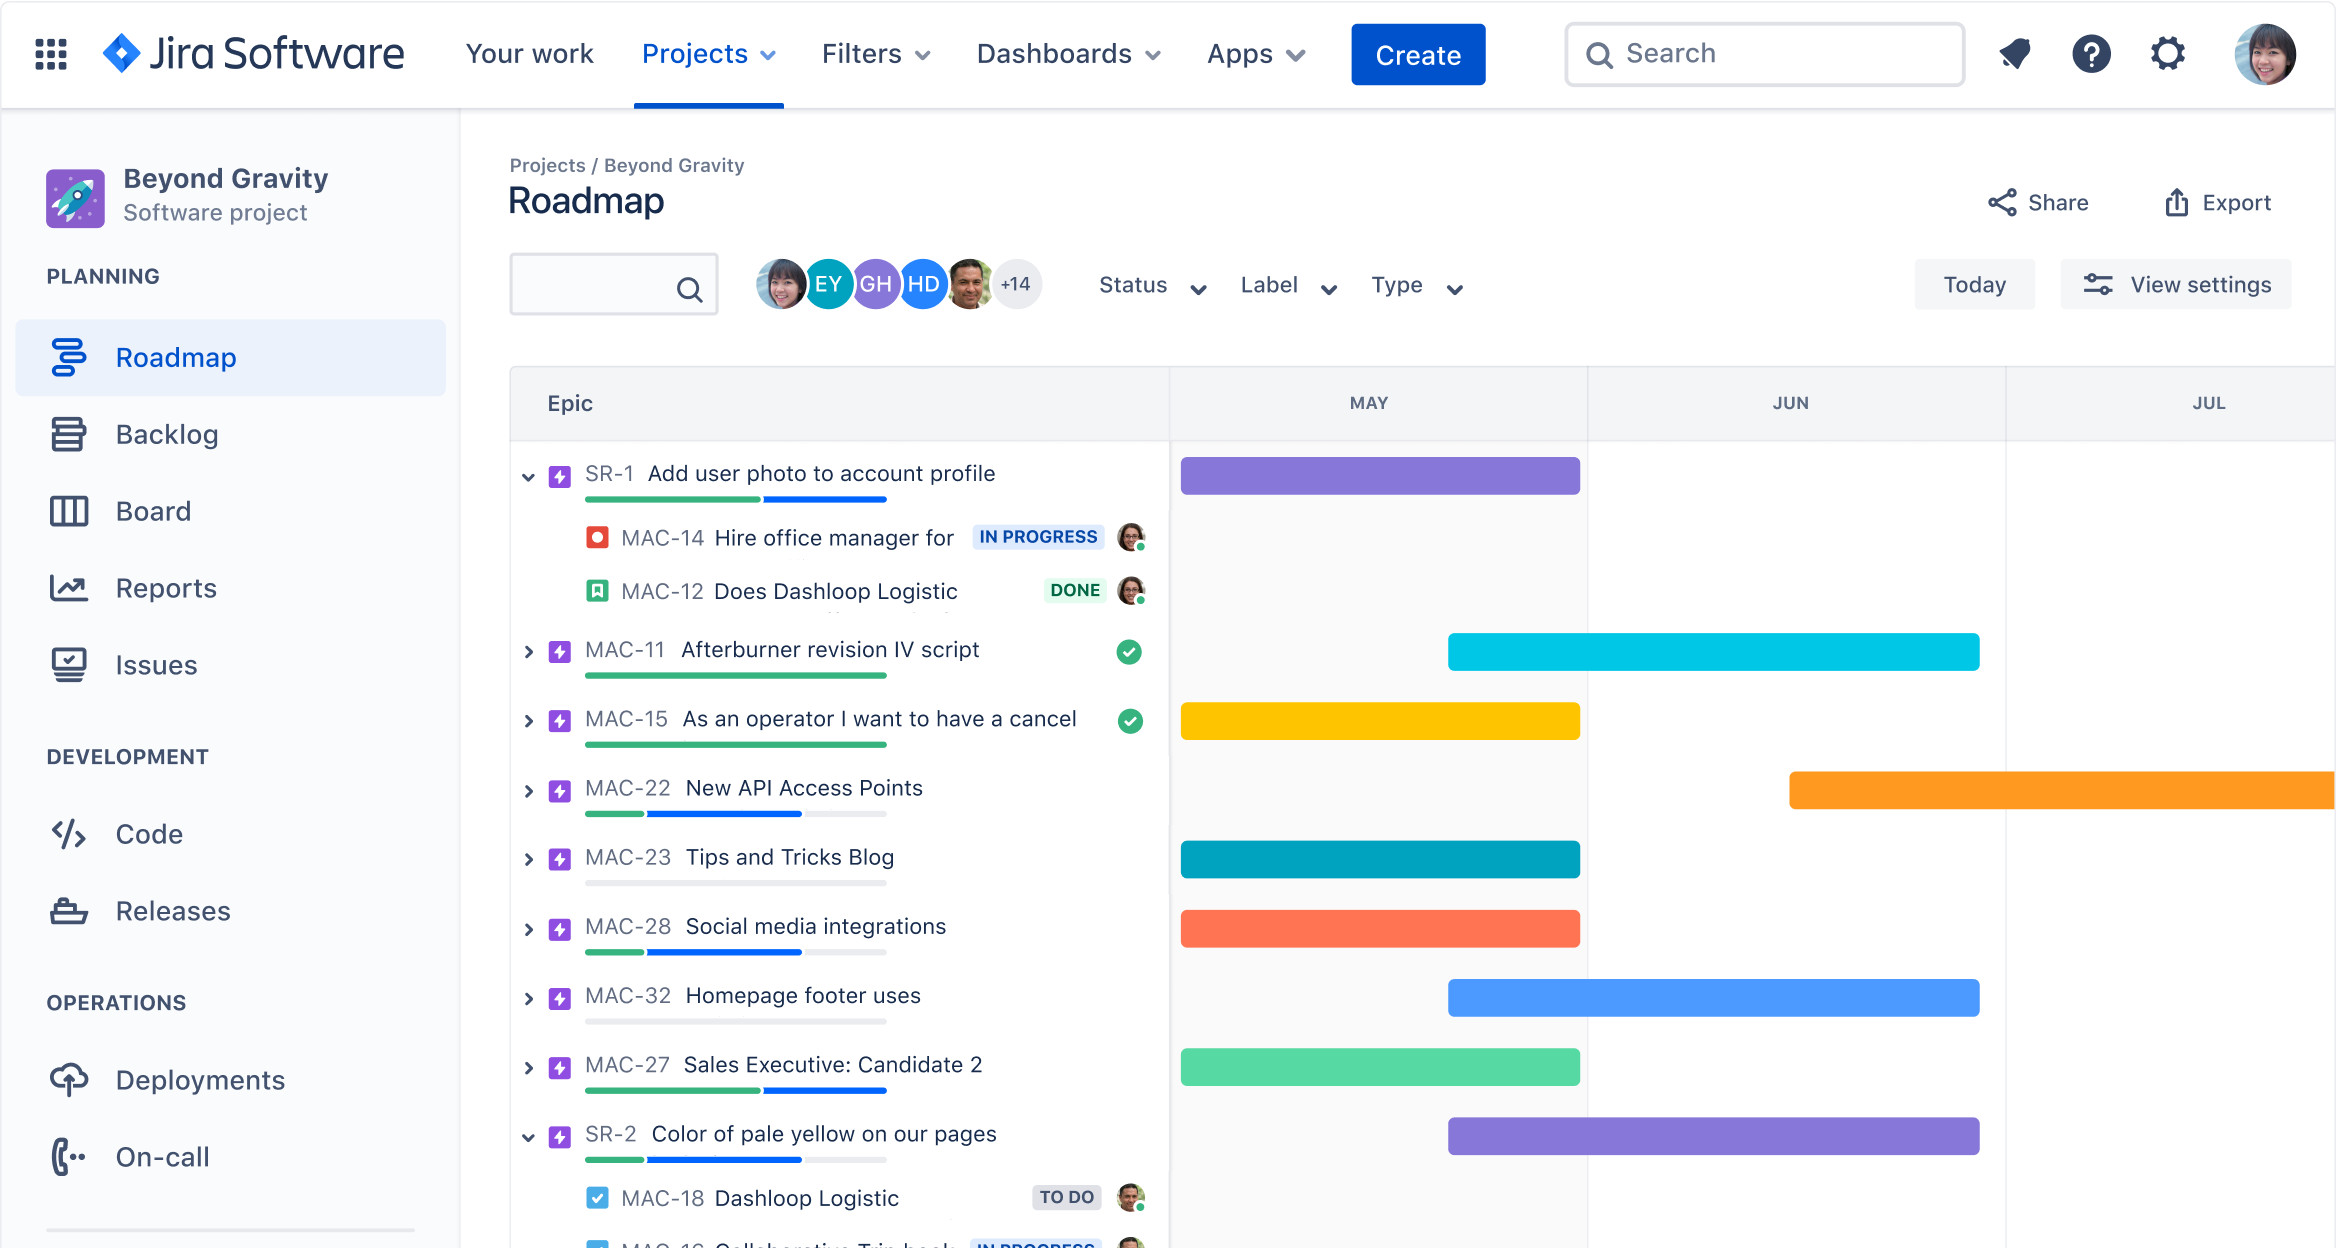2336x1248 pixels.
Task: Open the On-call section
Action: (x=67, y=1156)
